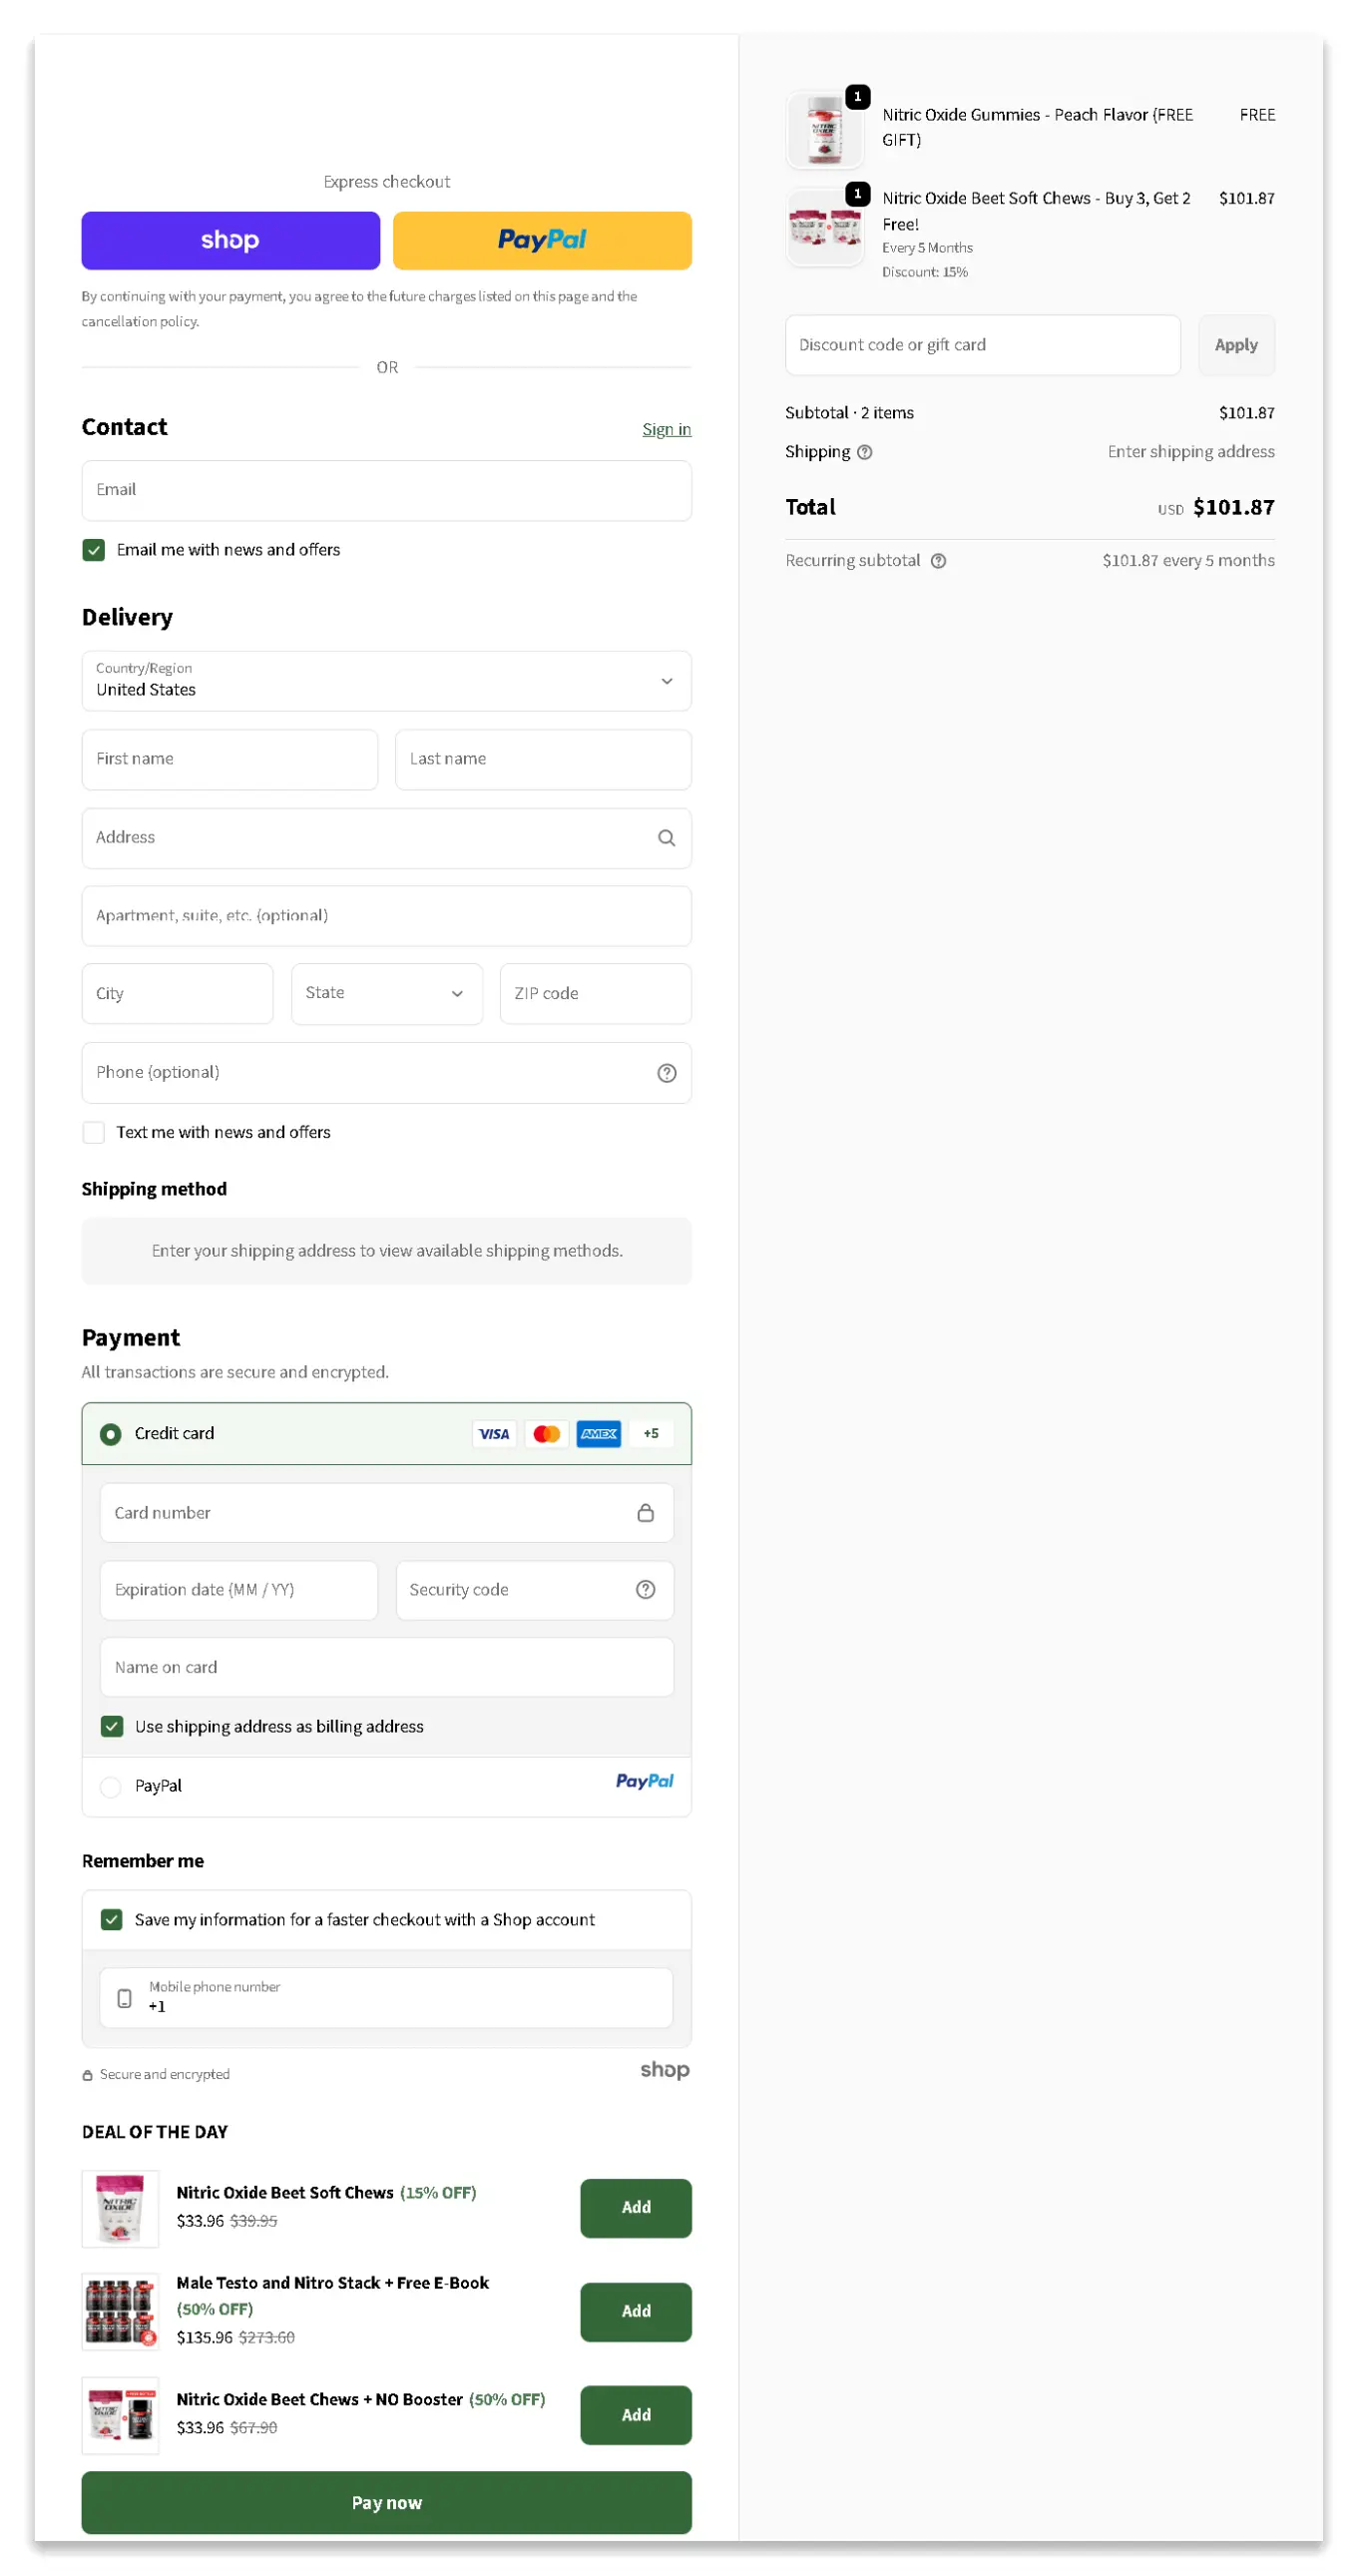1358x2576 pixels.
Task: Click the Recurring subtotal help icon
Action: pos(938,561)
